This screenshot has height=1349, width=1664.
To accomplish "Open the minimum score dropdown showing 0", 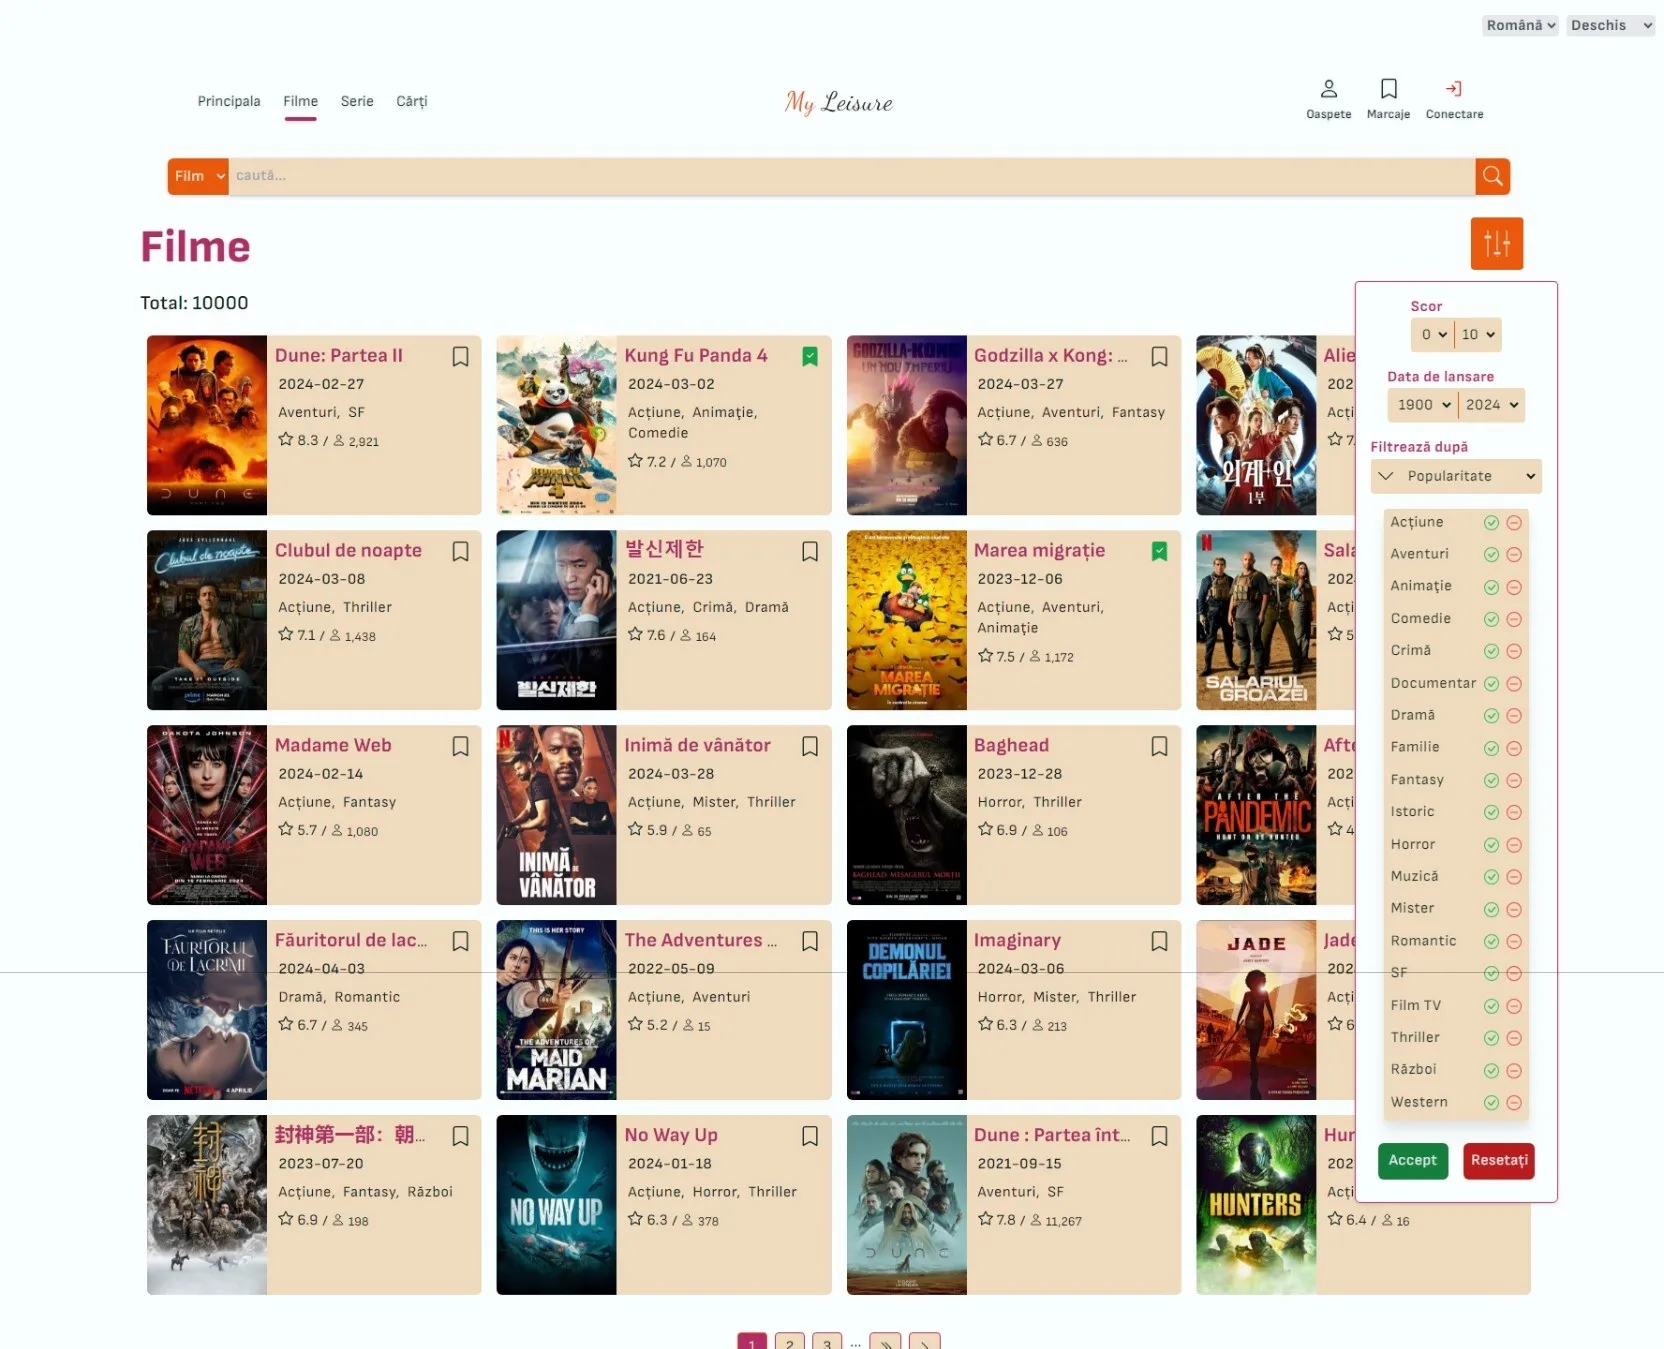I will (1433, 335).
